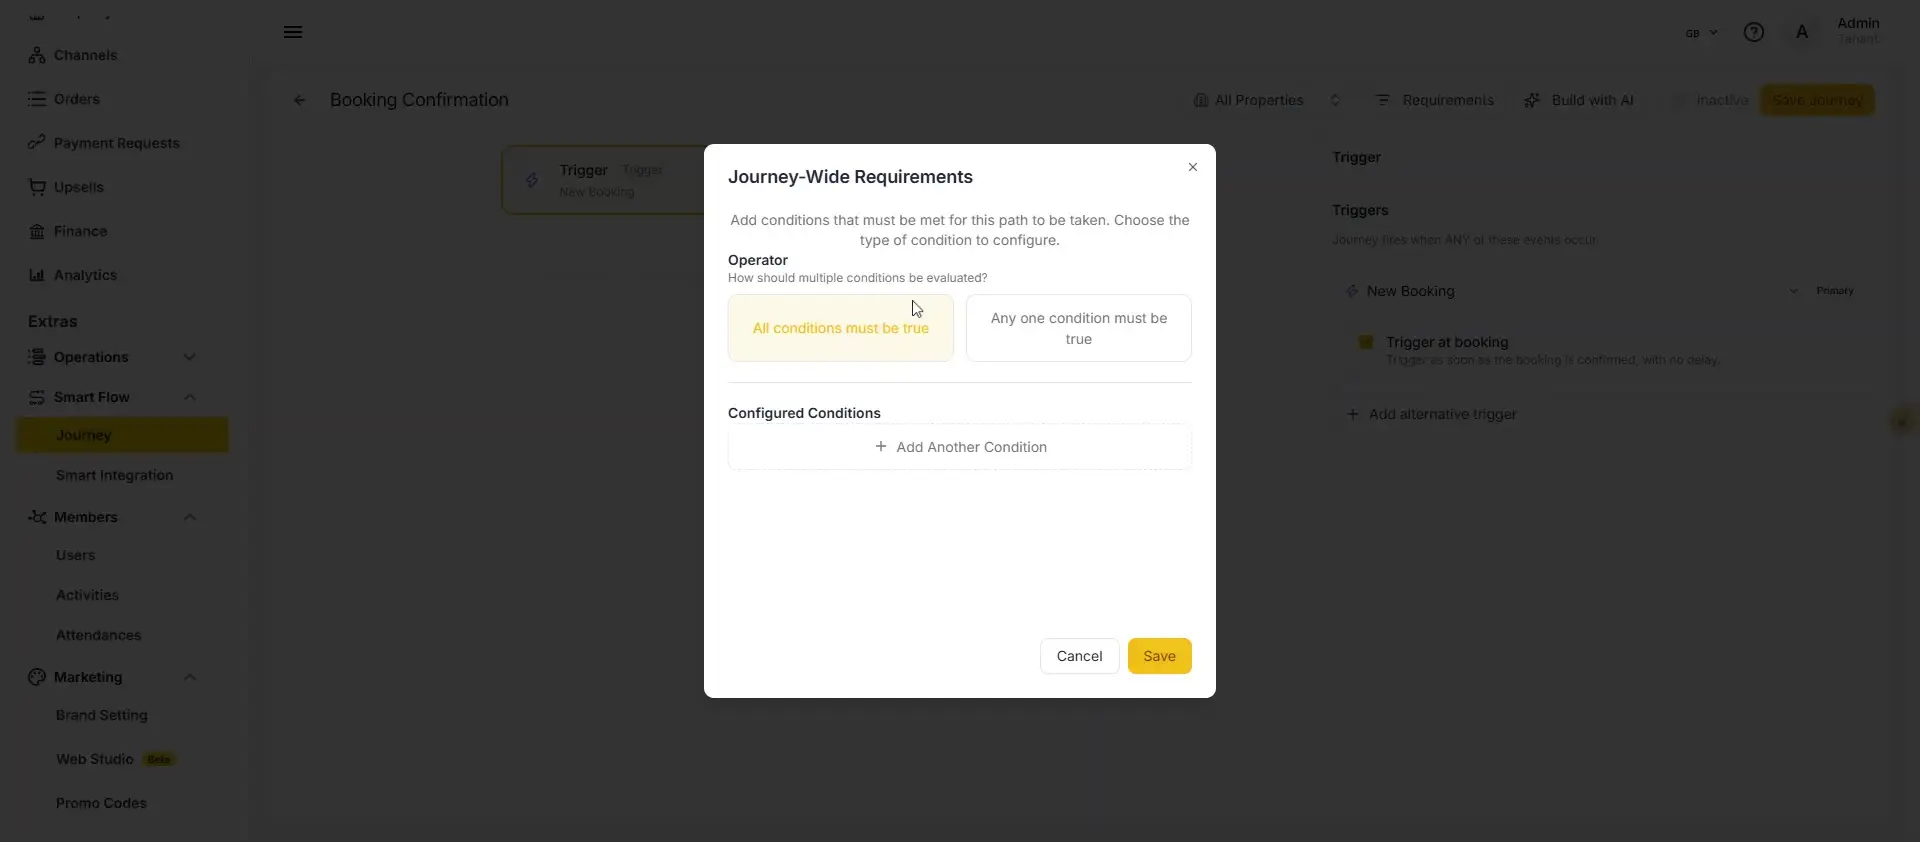Viewport: 1920px width, 842px height.
Task: Open Users under Members
Action: click(75, 555)
